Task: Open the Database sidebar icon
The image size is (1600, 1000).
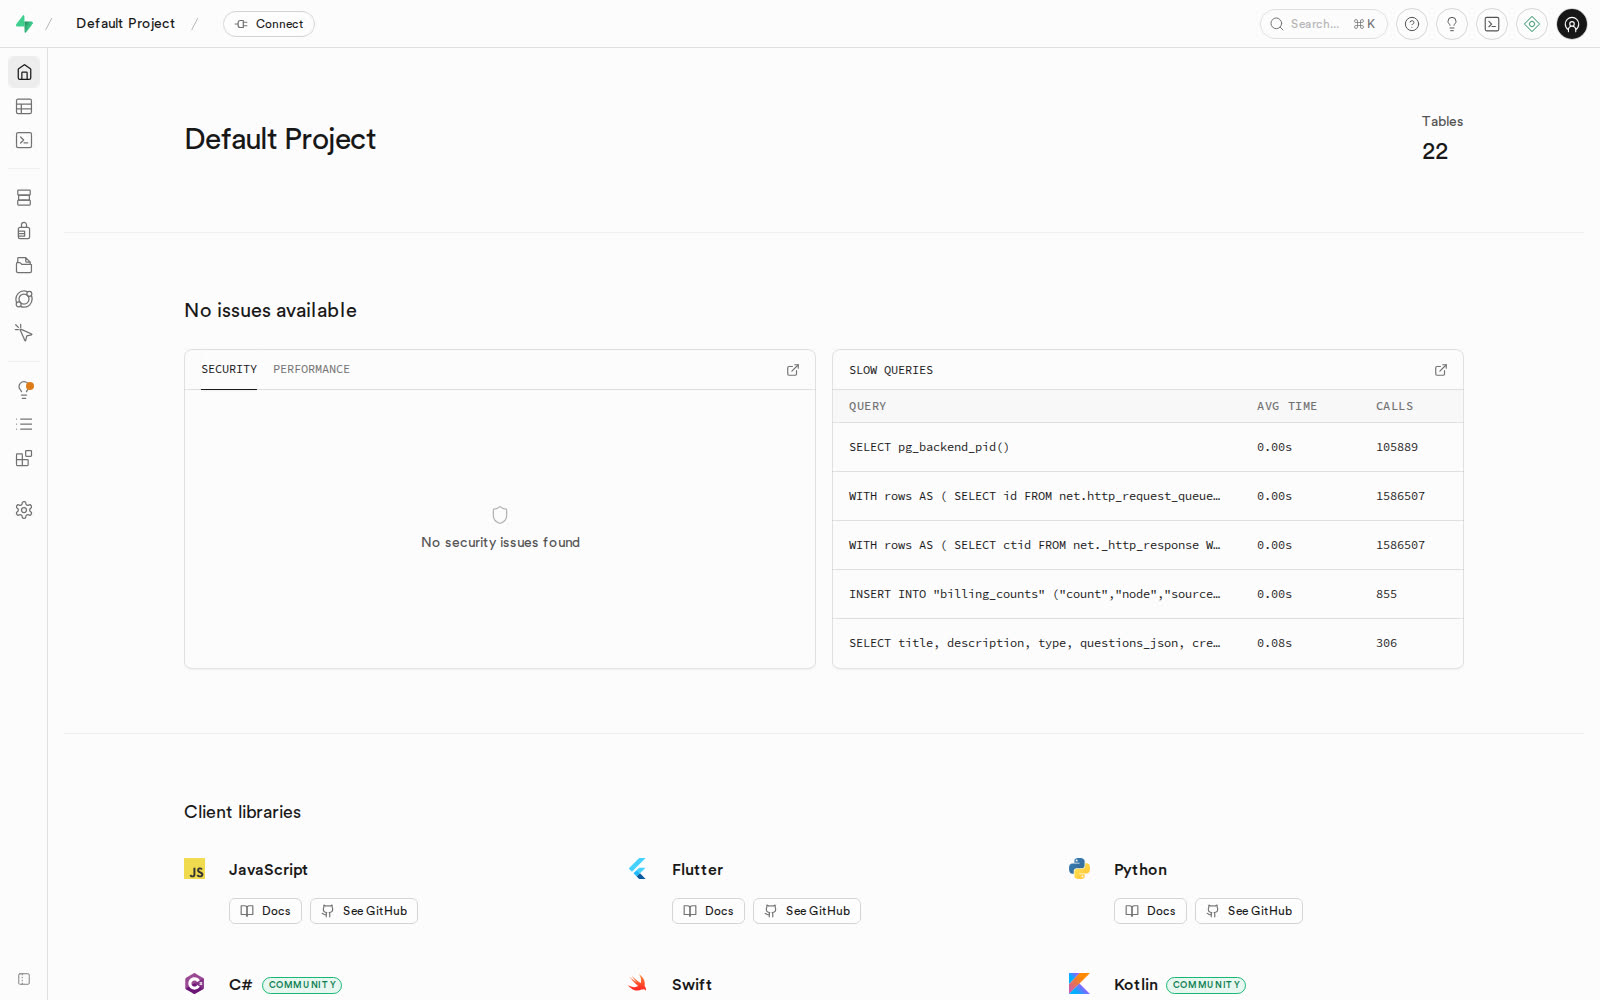Action: (24, 197)
